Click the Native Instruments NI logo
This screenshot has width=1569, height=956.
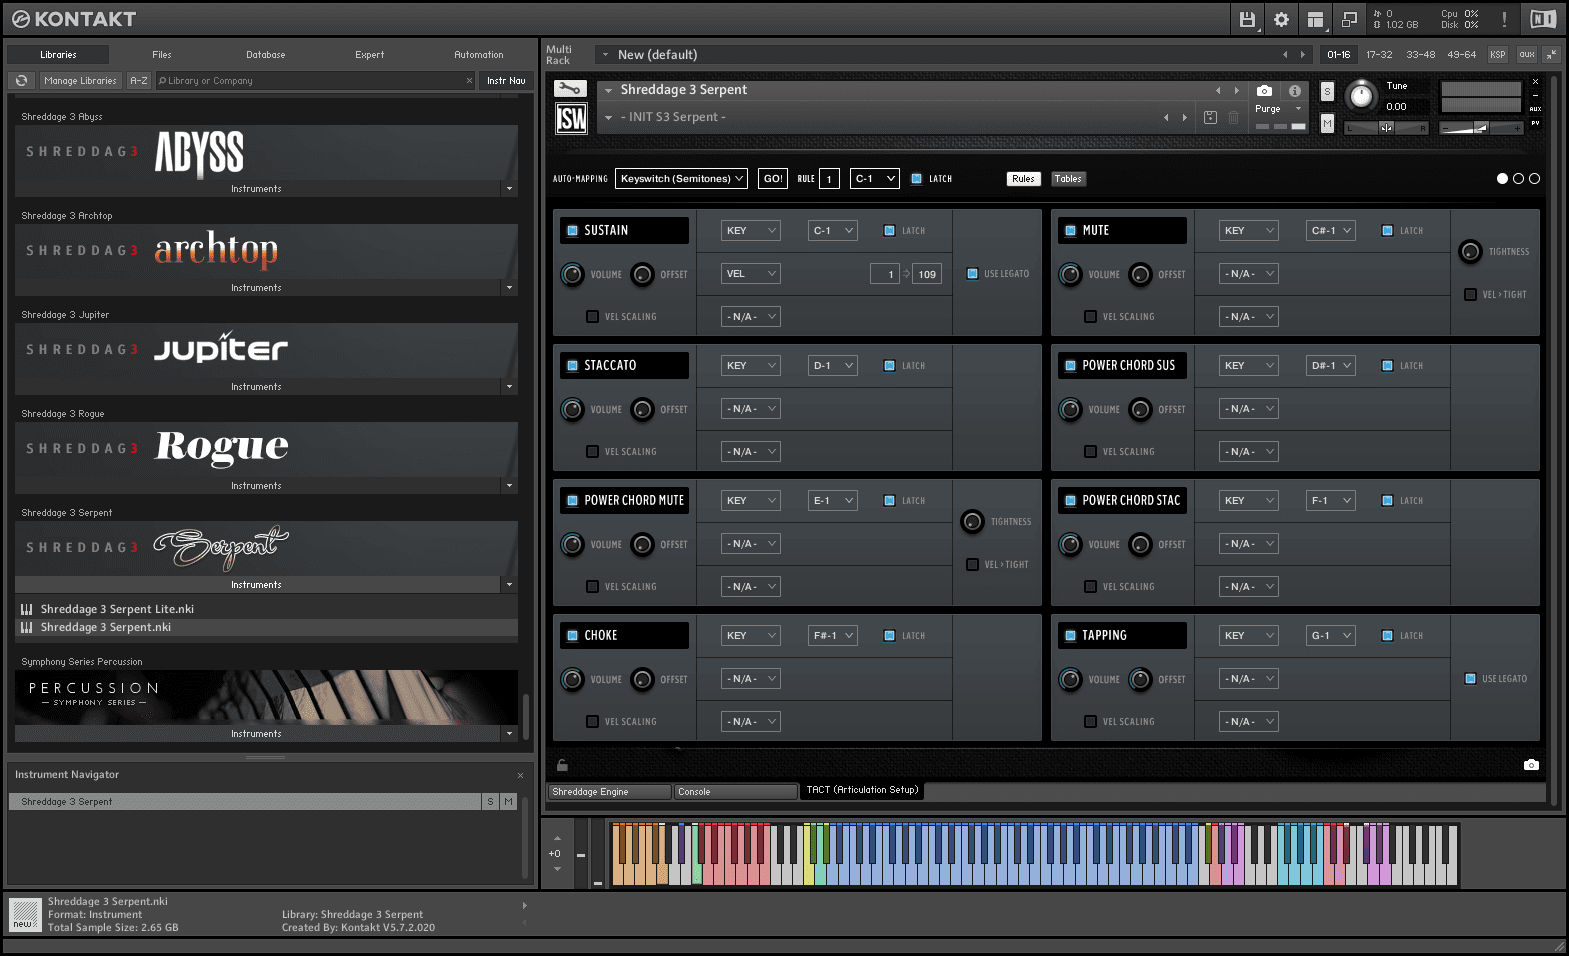click(1543, 19)
